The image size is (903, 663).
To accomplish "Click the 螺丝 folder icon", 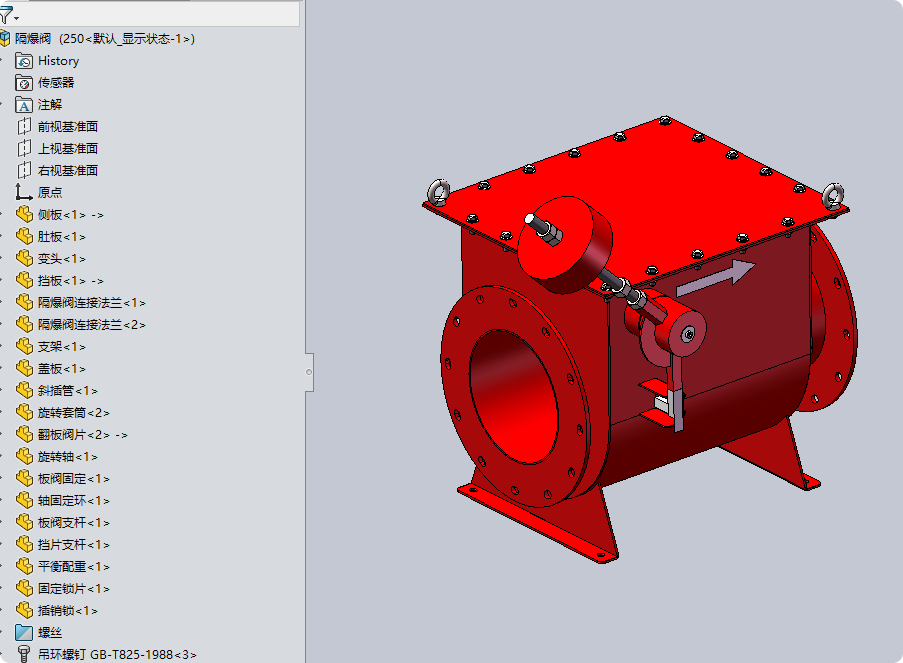I will coord(24,632).
